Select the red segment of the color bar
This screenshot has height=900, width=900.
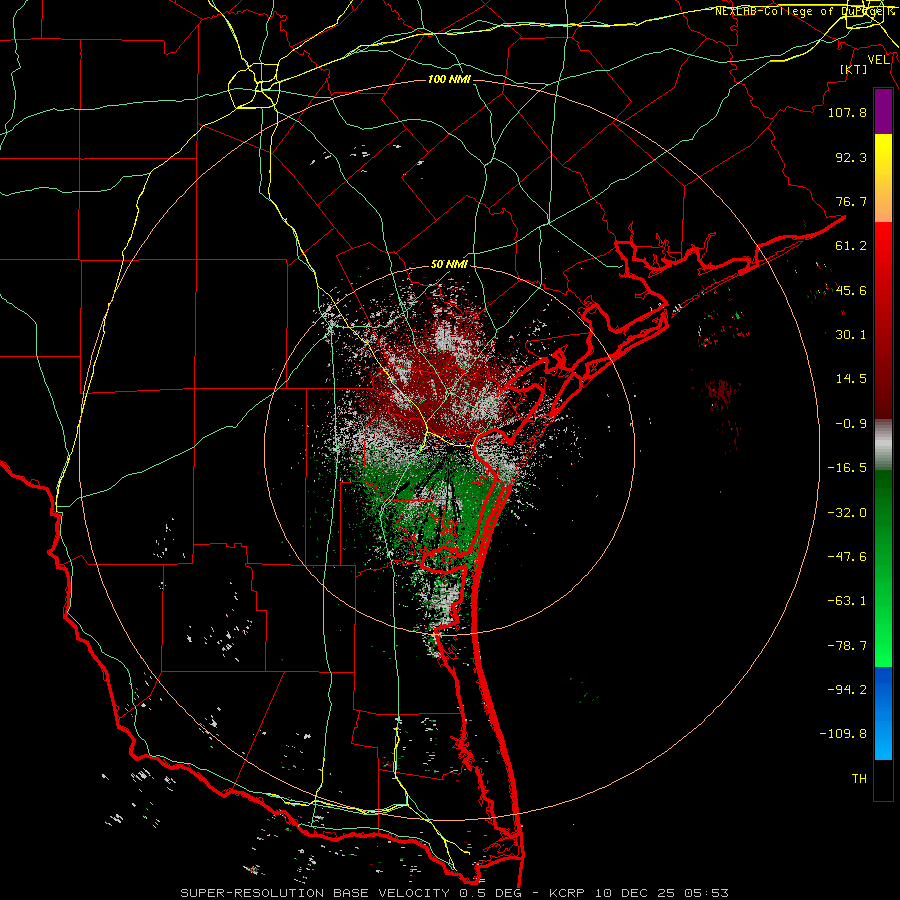click(883, 320)
